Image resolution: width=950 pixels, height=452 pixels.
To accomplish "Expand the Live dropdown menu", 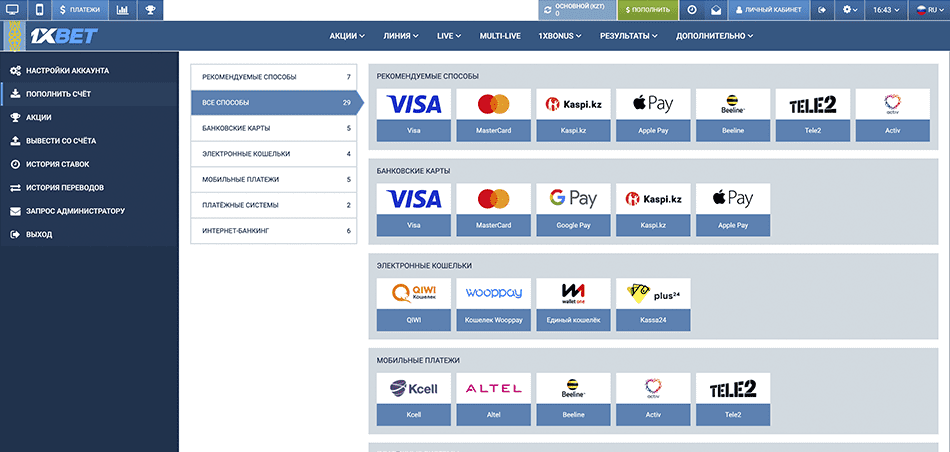I will pyautogui.click(x=449, y=36).
